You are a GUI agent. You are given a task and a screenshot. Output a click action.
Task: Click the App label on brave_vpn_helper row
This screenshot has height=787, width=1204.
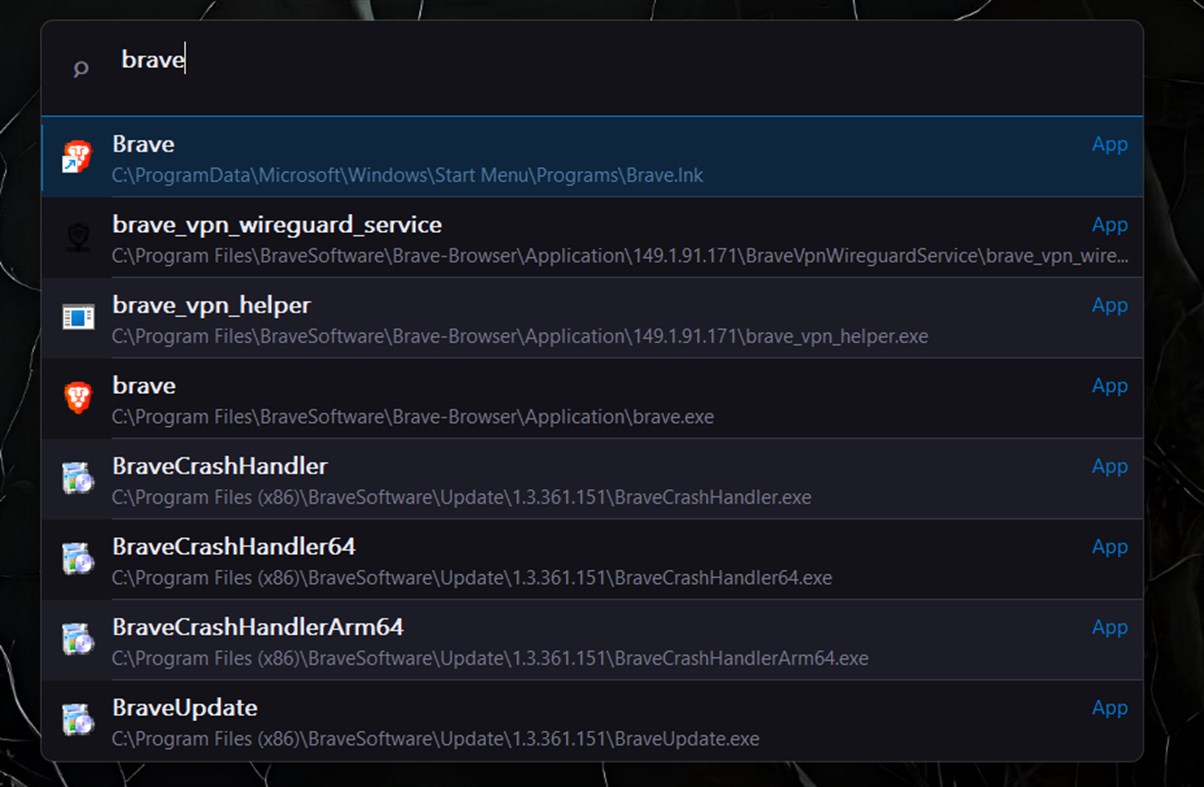coord(1109,306)
